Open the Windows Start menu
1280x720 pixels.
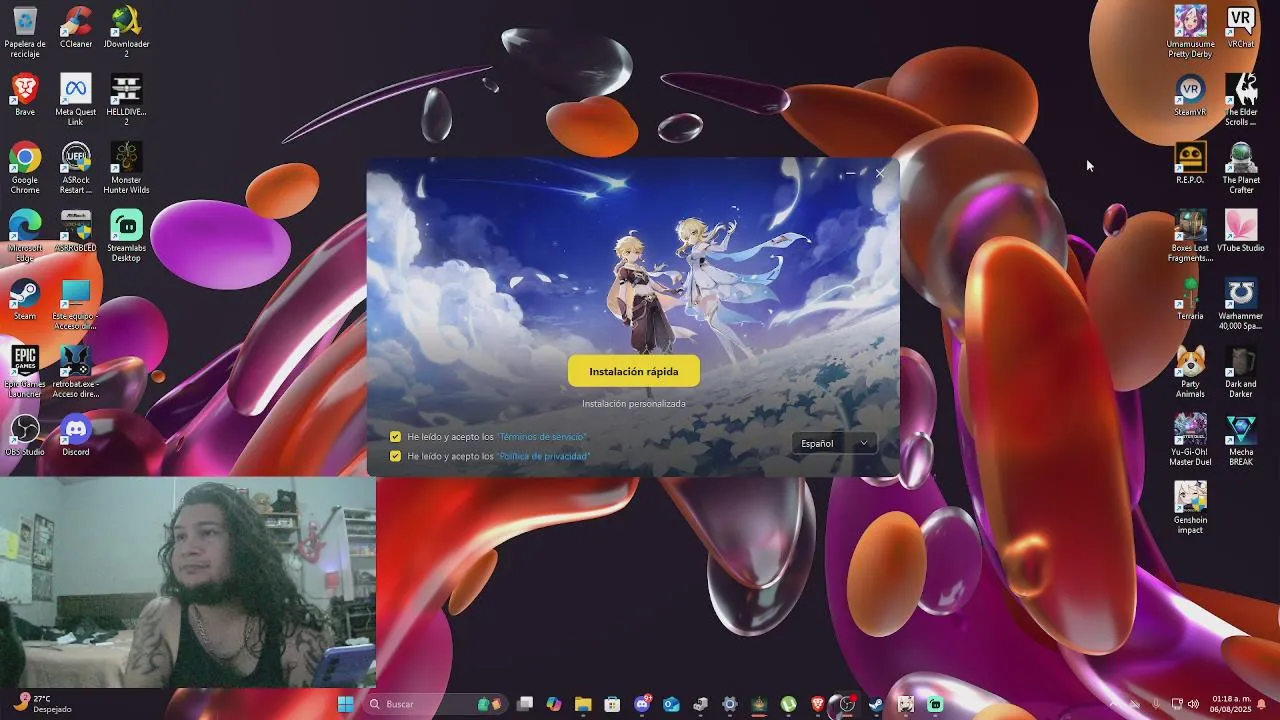pos(346,704)
